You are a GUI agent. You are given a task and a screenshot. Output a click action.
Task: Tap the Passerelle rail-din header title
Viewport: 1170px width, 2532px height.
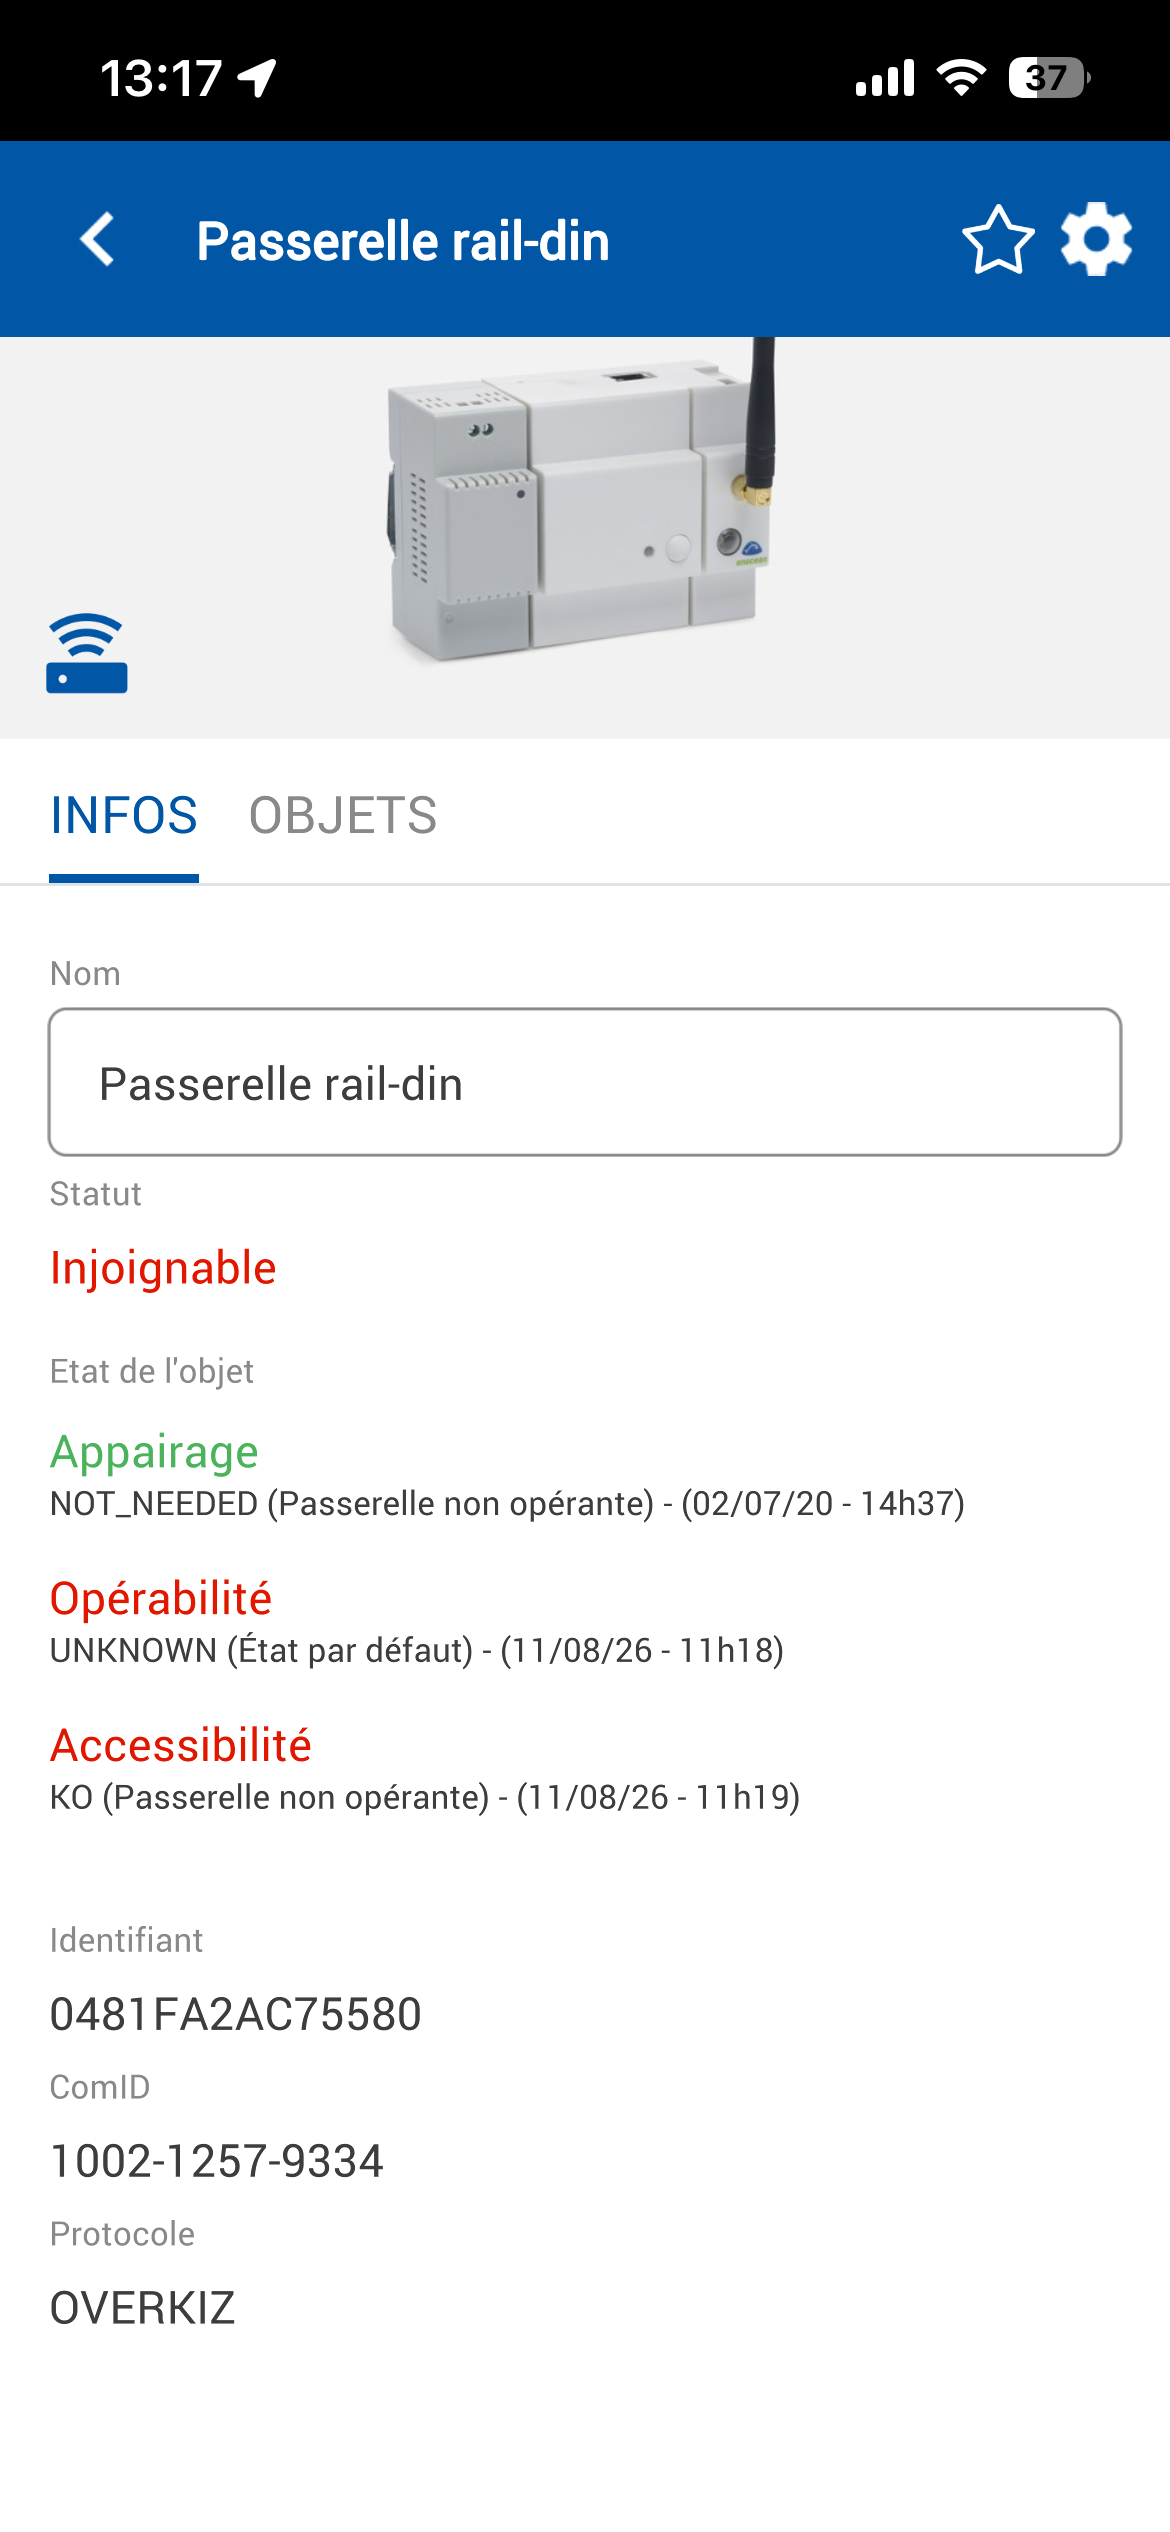(403, 241)
